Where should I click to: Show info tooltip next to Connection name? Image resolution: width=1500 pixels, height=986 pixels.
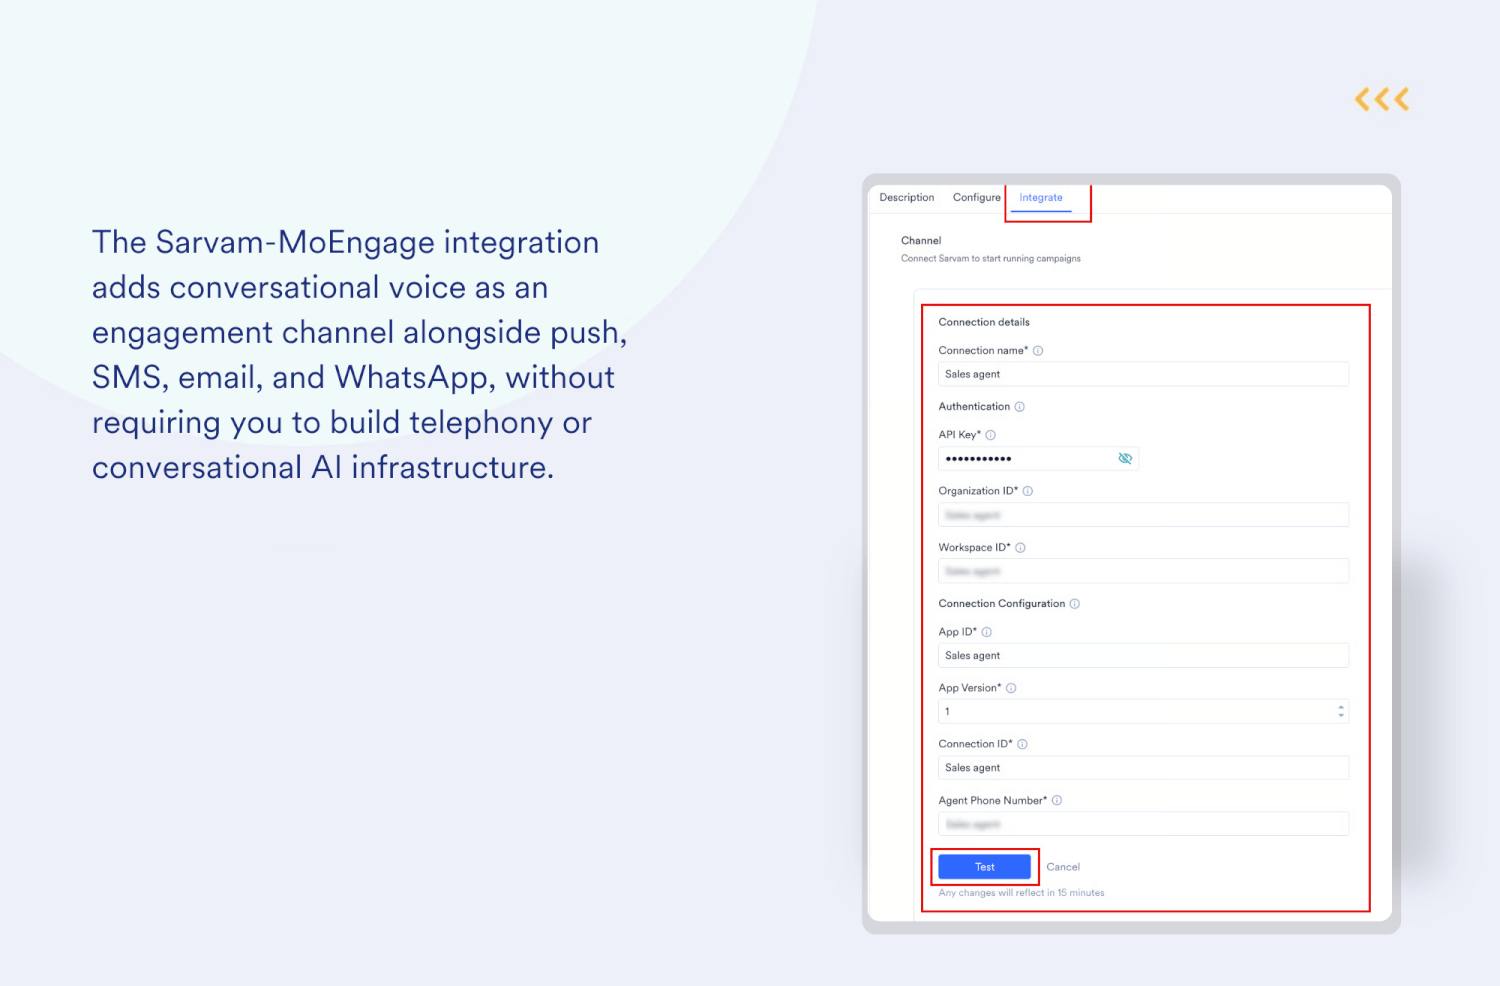pyautogui.click(x=1038, y=351)
